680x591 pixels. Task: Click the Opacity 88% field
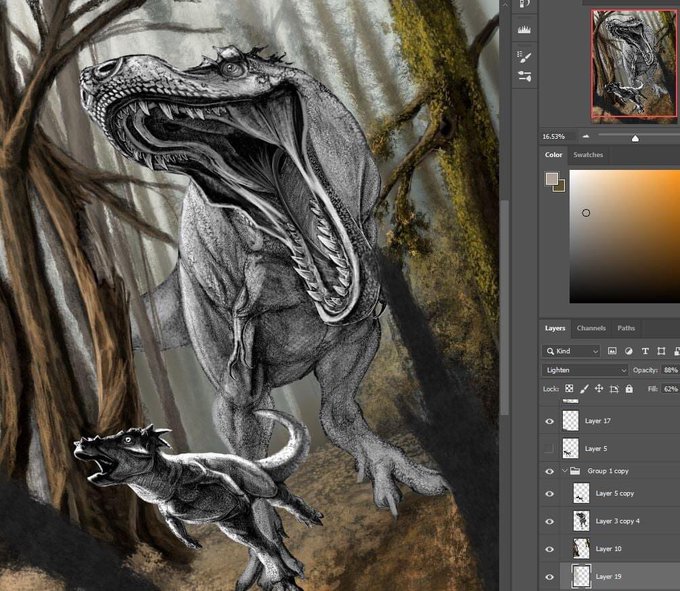point(670,370)
